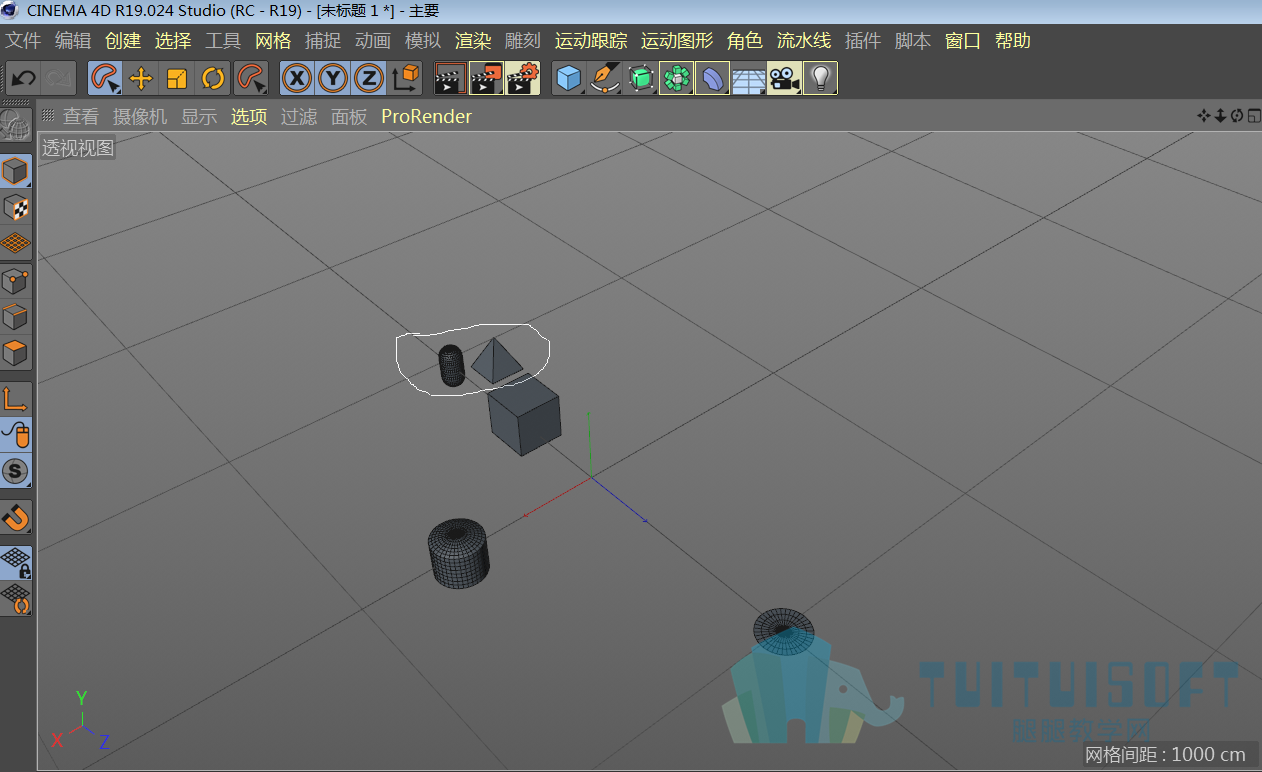Click the planar workplane icon at the sidebar bottom
Image resolution: width=1262 pixels, height=772 pixels.
coord(16,598)
